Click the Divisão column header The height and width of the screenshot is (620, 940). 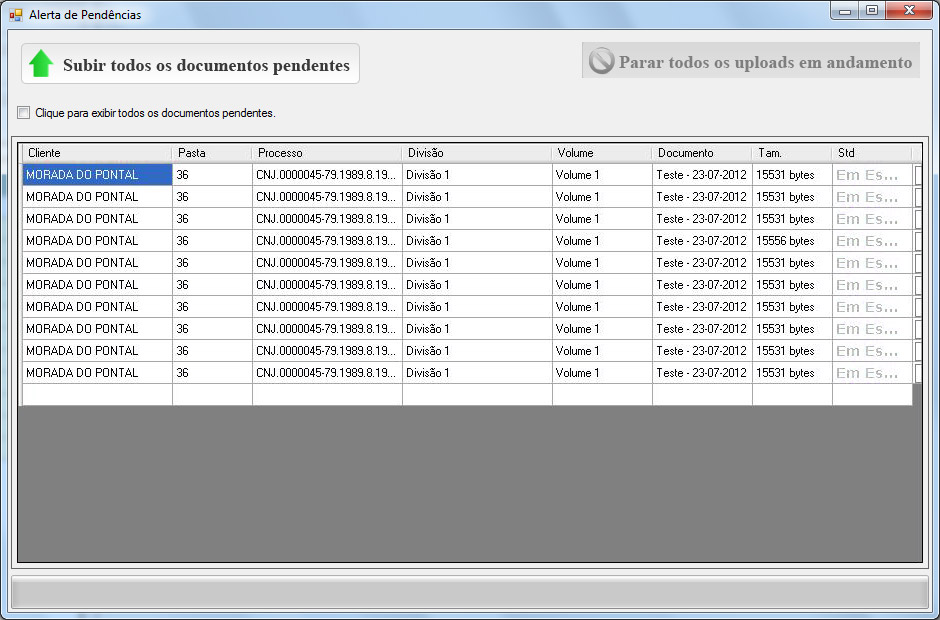(476, 153)
